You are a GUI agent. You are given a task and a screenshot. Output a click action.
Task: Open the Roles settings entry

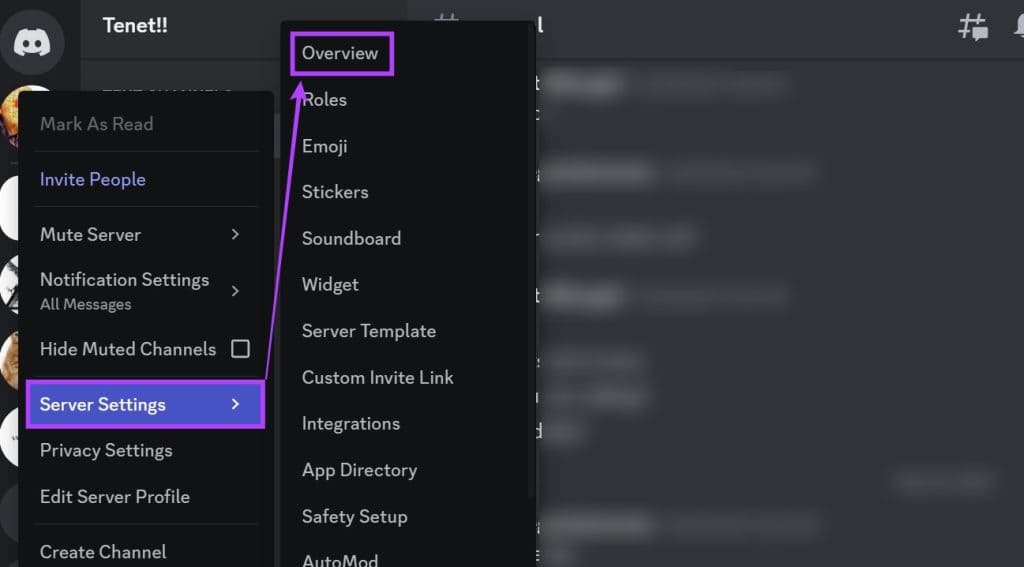coord(324,100)
